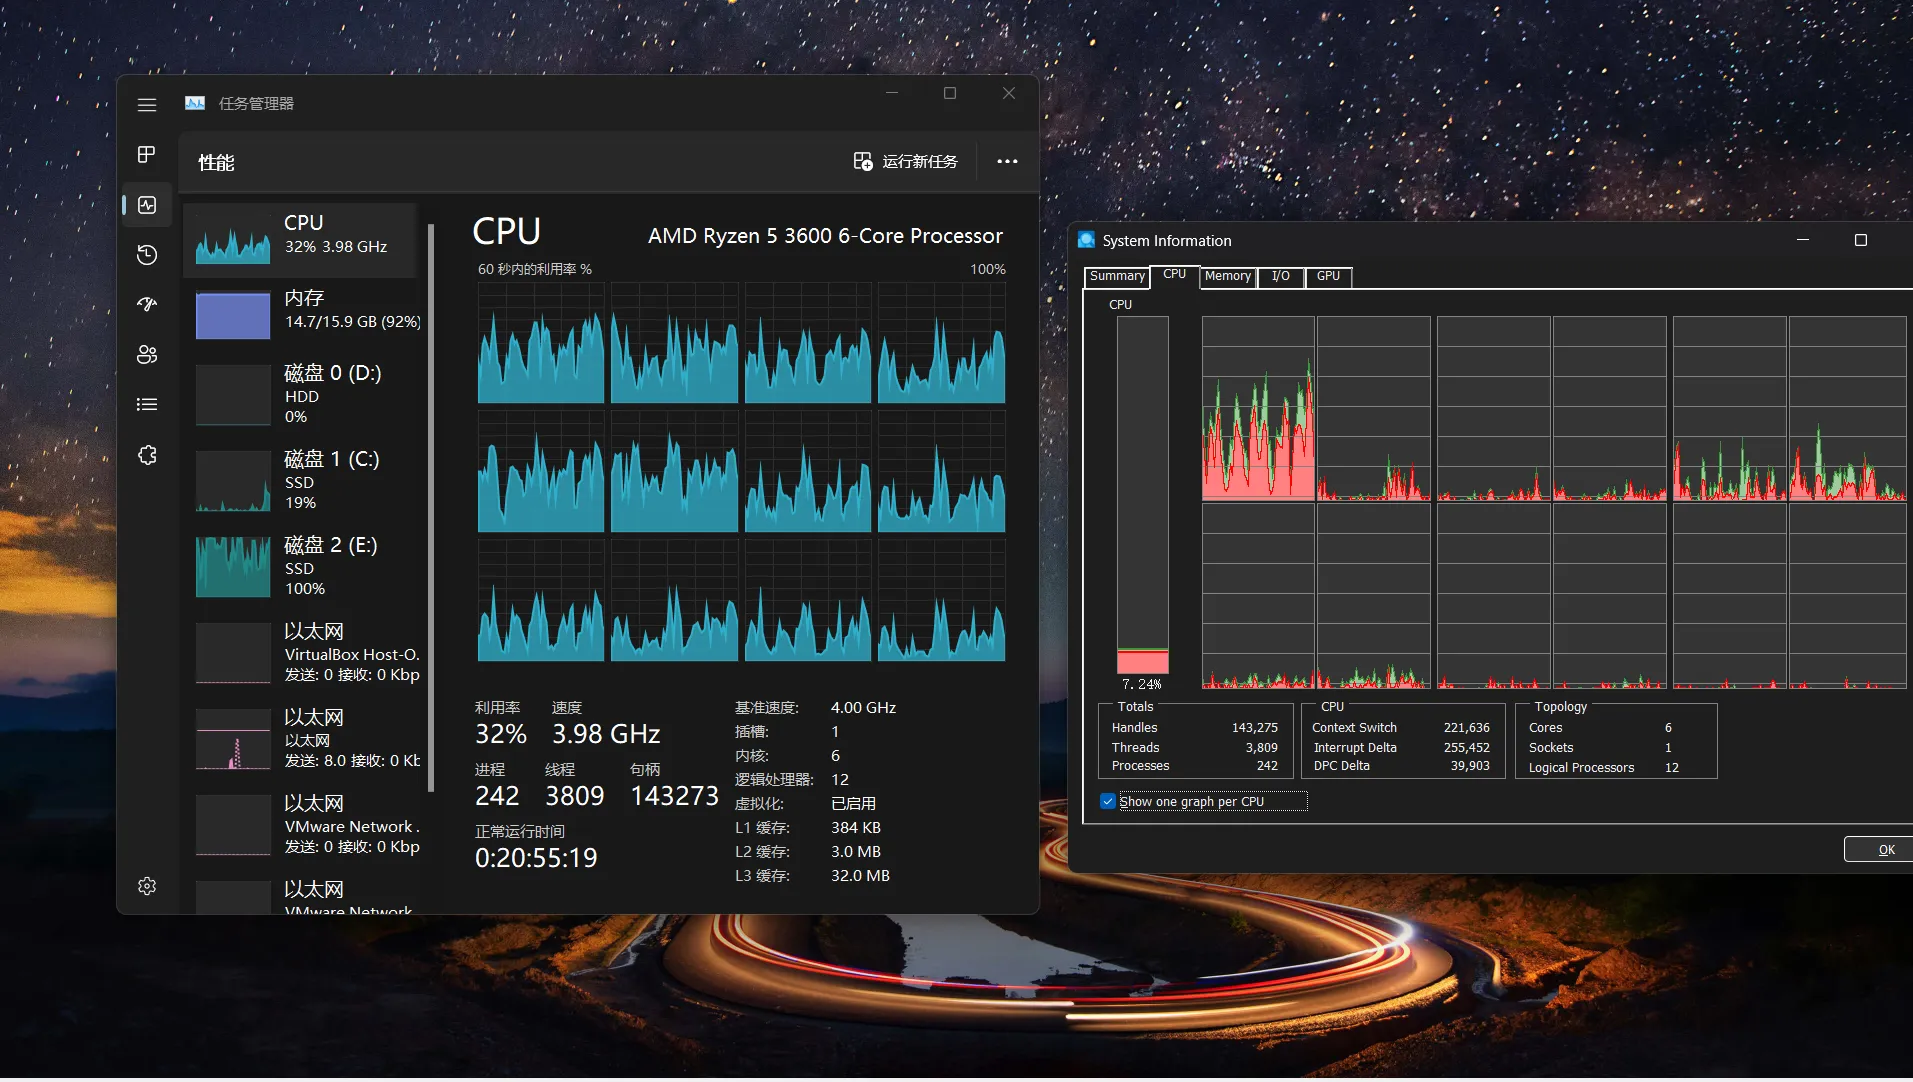Click the System Information window icon
1913x1082 pixels.
tap(1086, 240)
